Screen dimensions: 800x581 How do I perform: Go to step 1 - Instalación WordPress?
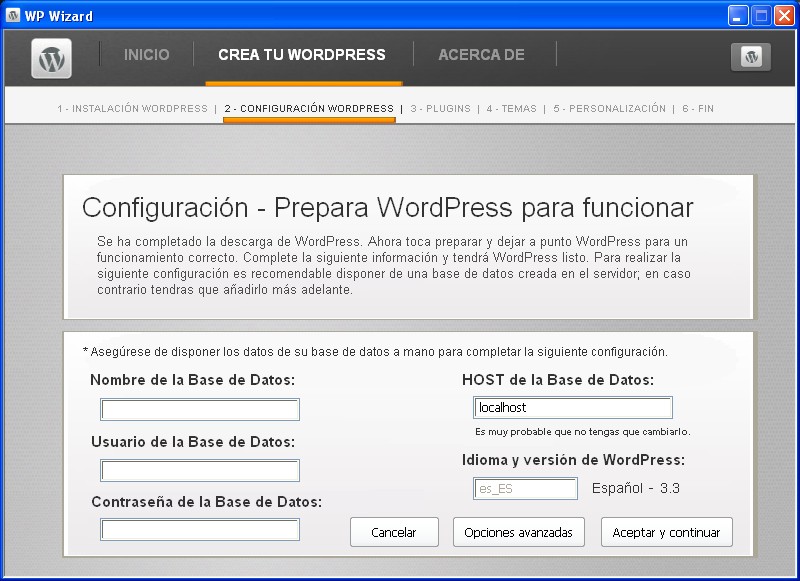[x=133, y=109]
